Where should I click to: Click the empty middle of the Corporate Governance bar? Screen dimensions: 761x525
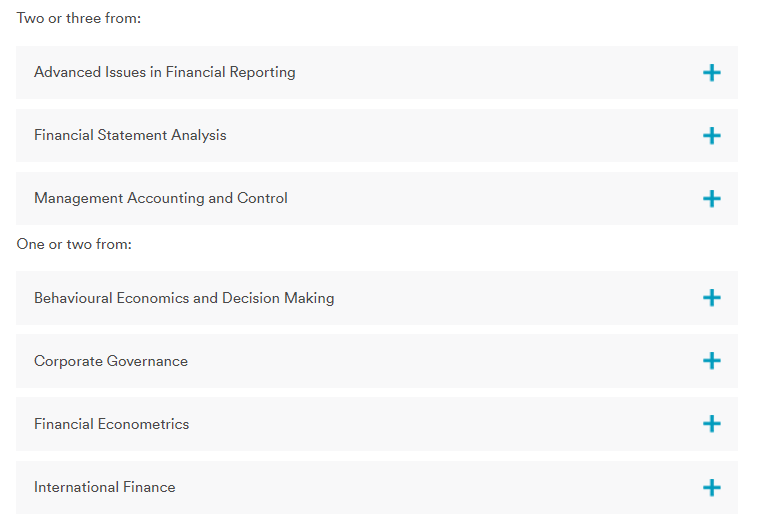440,361
